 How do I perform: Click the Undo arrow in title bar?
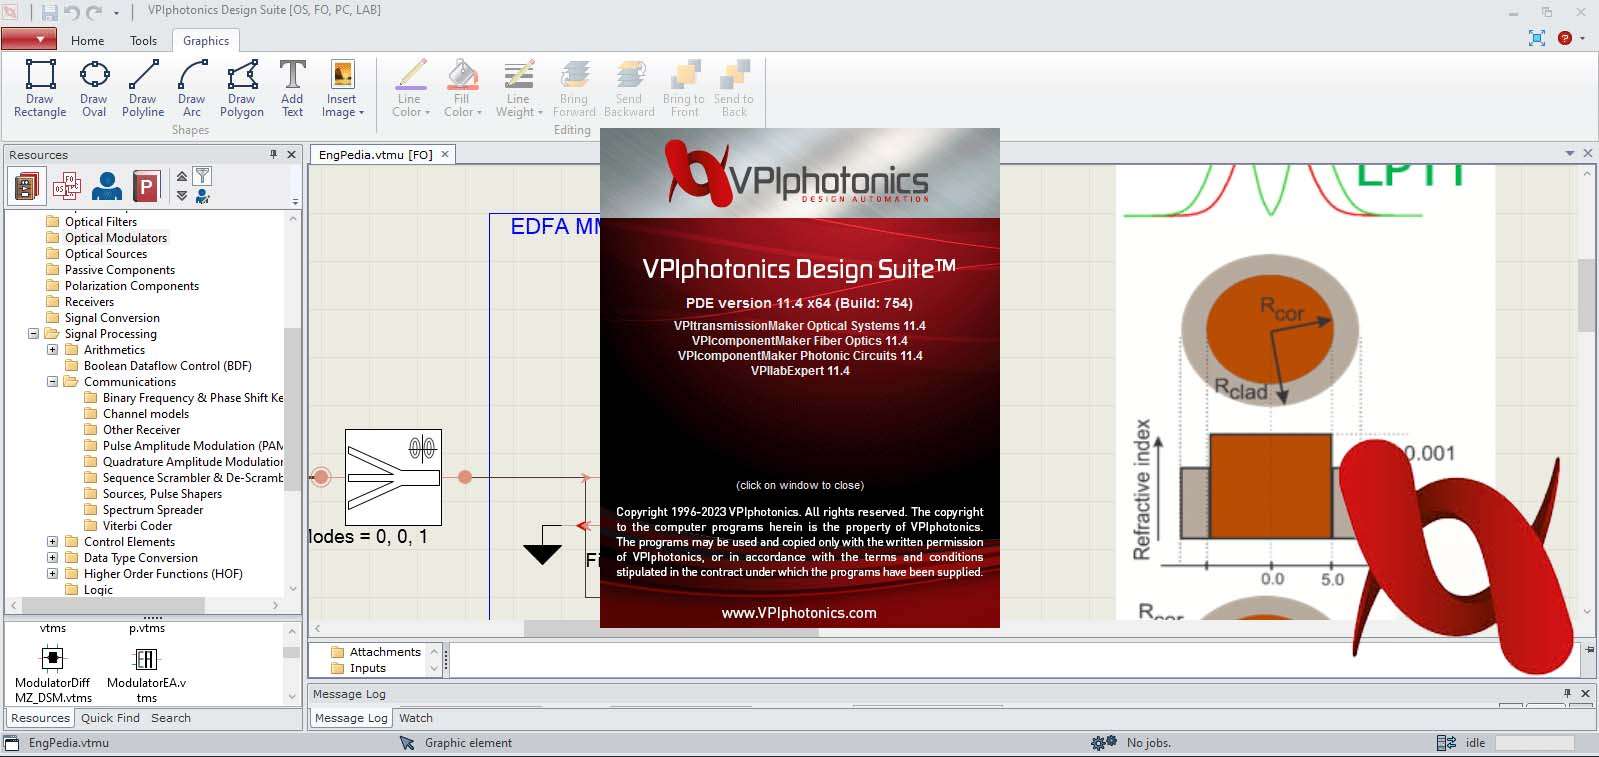click(72, 12)
